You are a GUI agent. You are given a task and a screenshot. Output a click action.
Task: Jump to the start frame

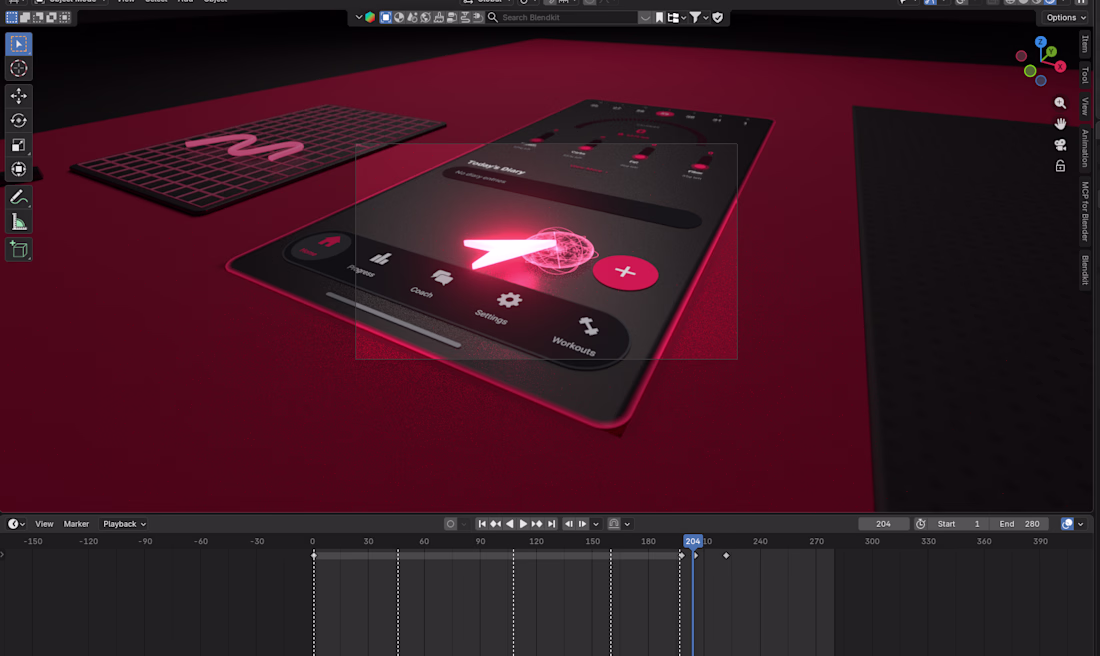(x=482, y=524)
